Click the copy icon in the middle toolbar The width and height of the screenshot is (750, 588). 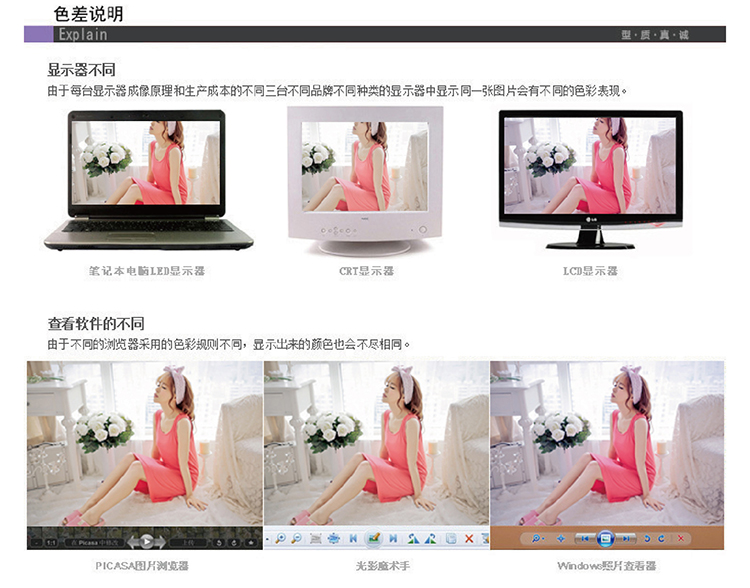[451, 539]
